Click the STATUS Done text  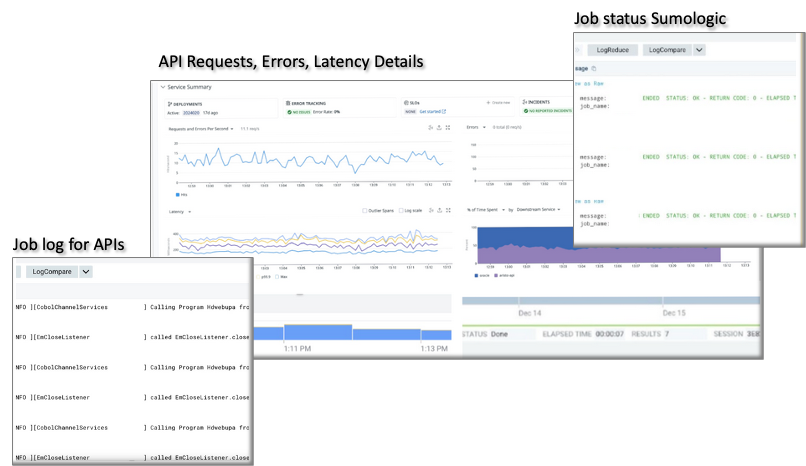coord(485,334)
